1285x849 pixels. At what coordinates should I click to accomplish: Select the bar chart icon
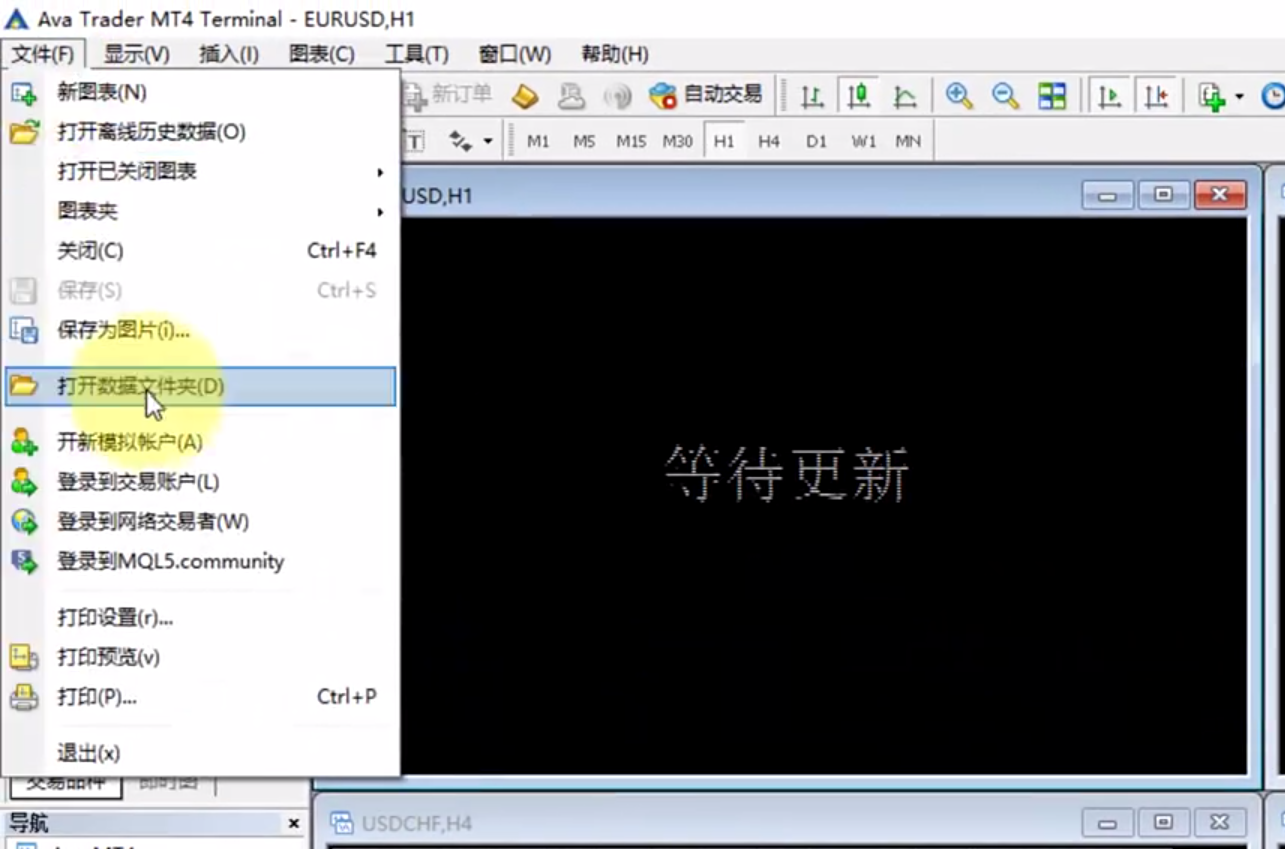812,96
